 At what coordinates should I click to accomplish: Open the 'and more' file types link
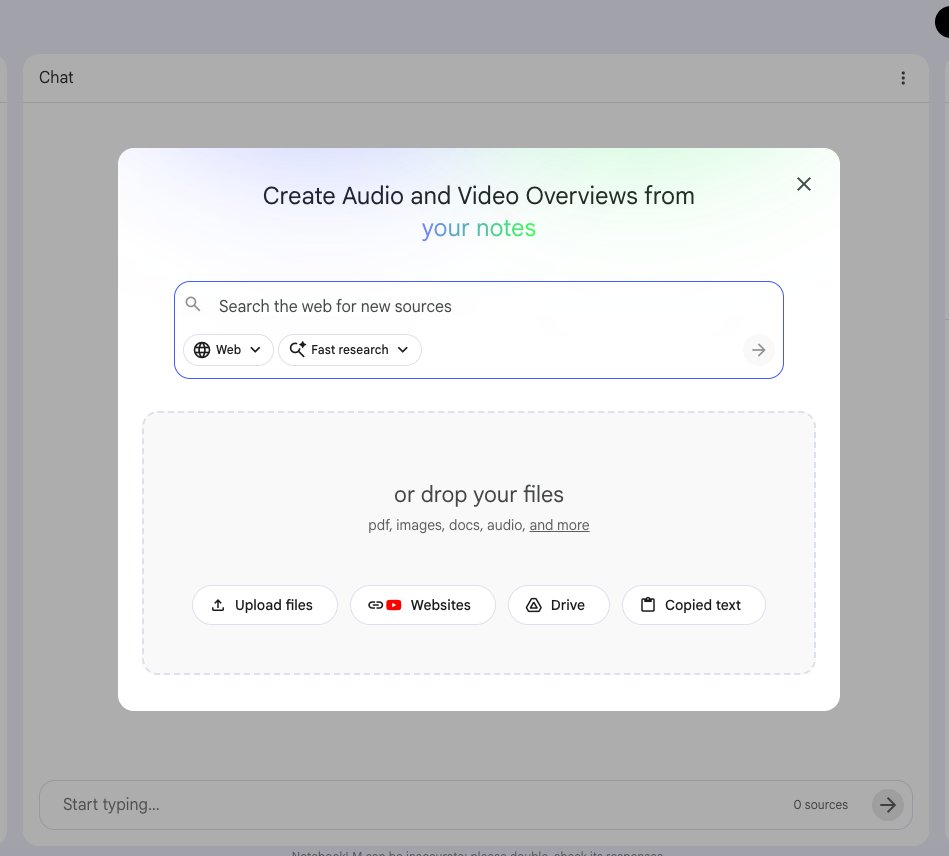tap(559, 525)
